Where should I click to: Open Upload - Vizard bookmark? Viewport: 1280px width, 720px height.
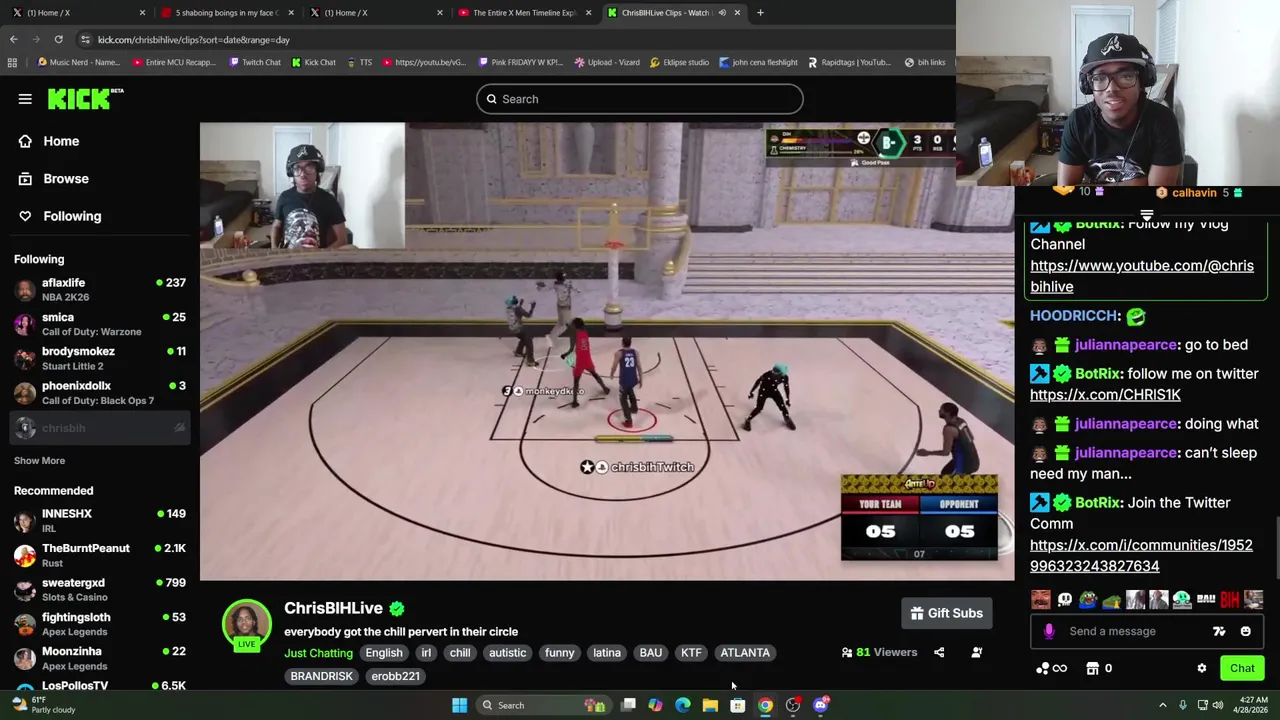click(x=607, y=62)
